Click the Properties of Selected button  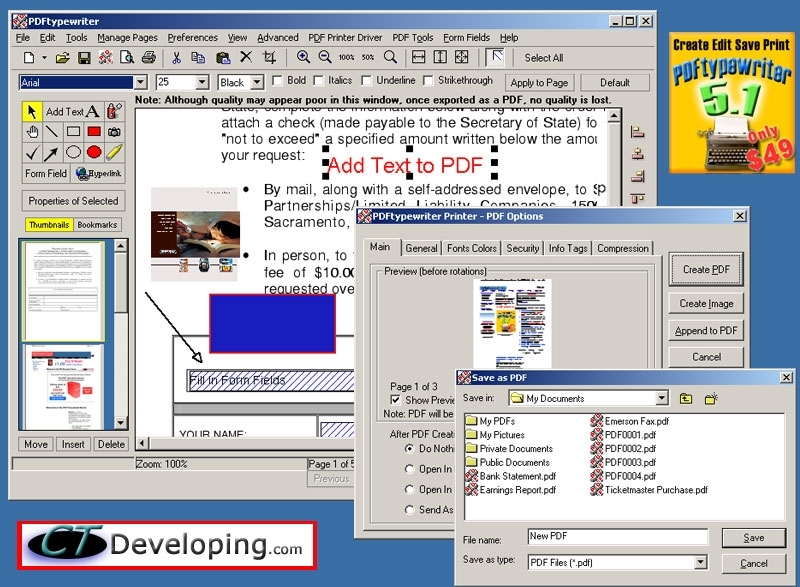(73, 201)
